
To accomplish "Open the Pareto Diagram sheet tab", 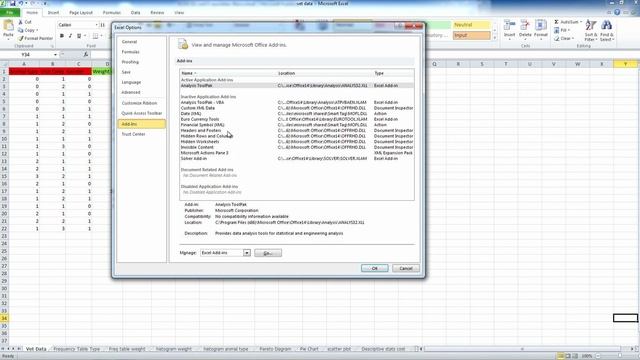I will click(275, 349).
